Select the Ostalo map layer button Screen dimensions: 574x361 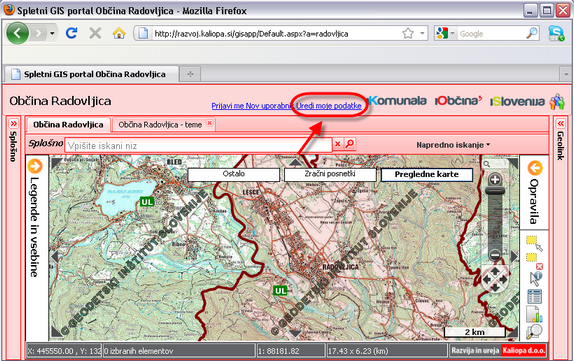tap(234, 174)
